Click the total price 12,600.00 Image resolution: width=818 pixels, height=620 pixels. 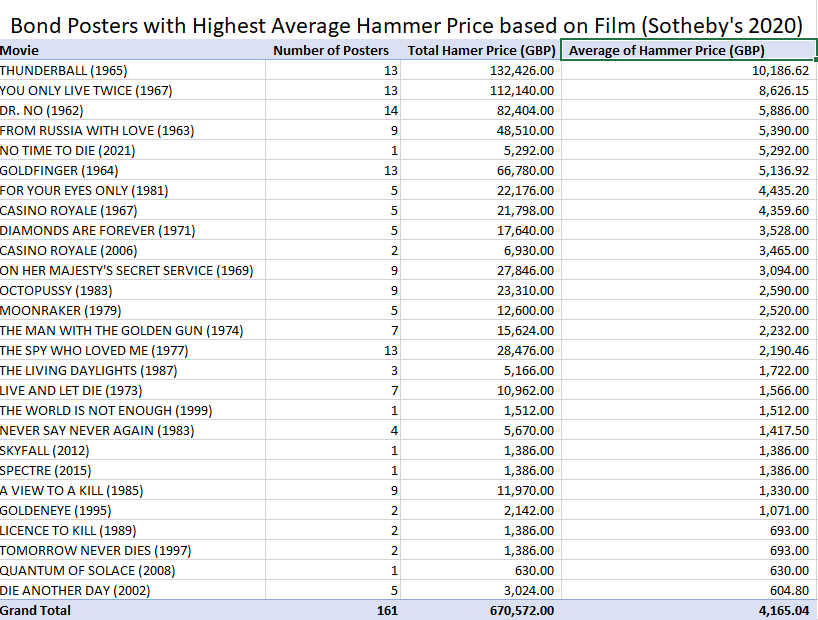coord(525,311)
